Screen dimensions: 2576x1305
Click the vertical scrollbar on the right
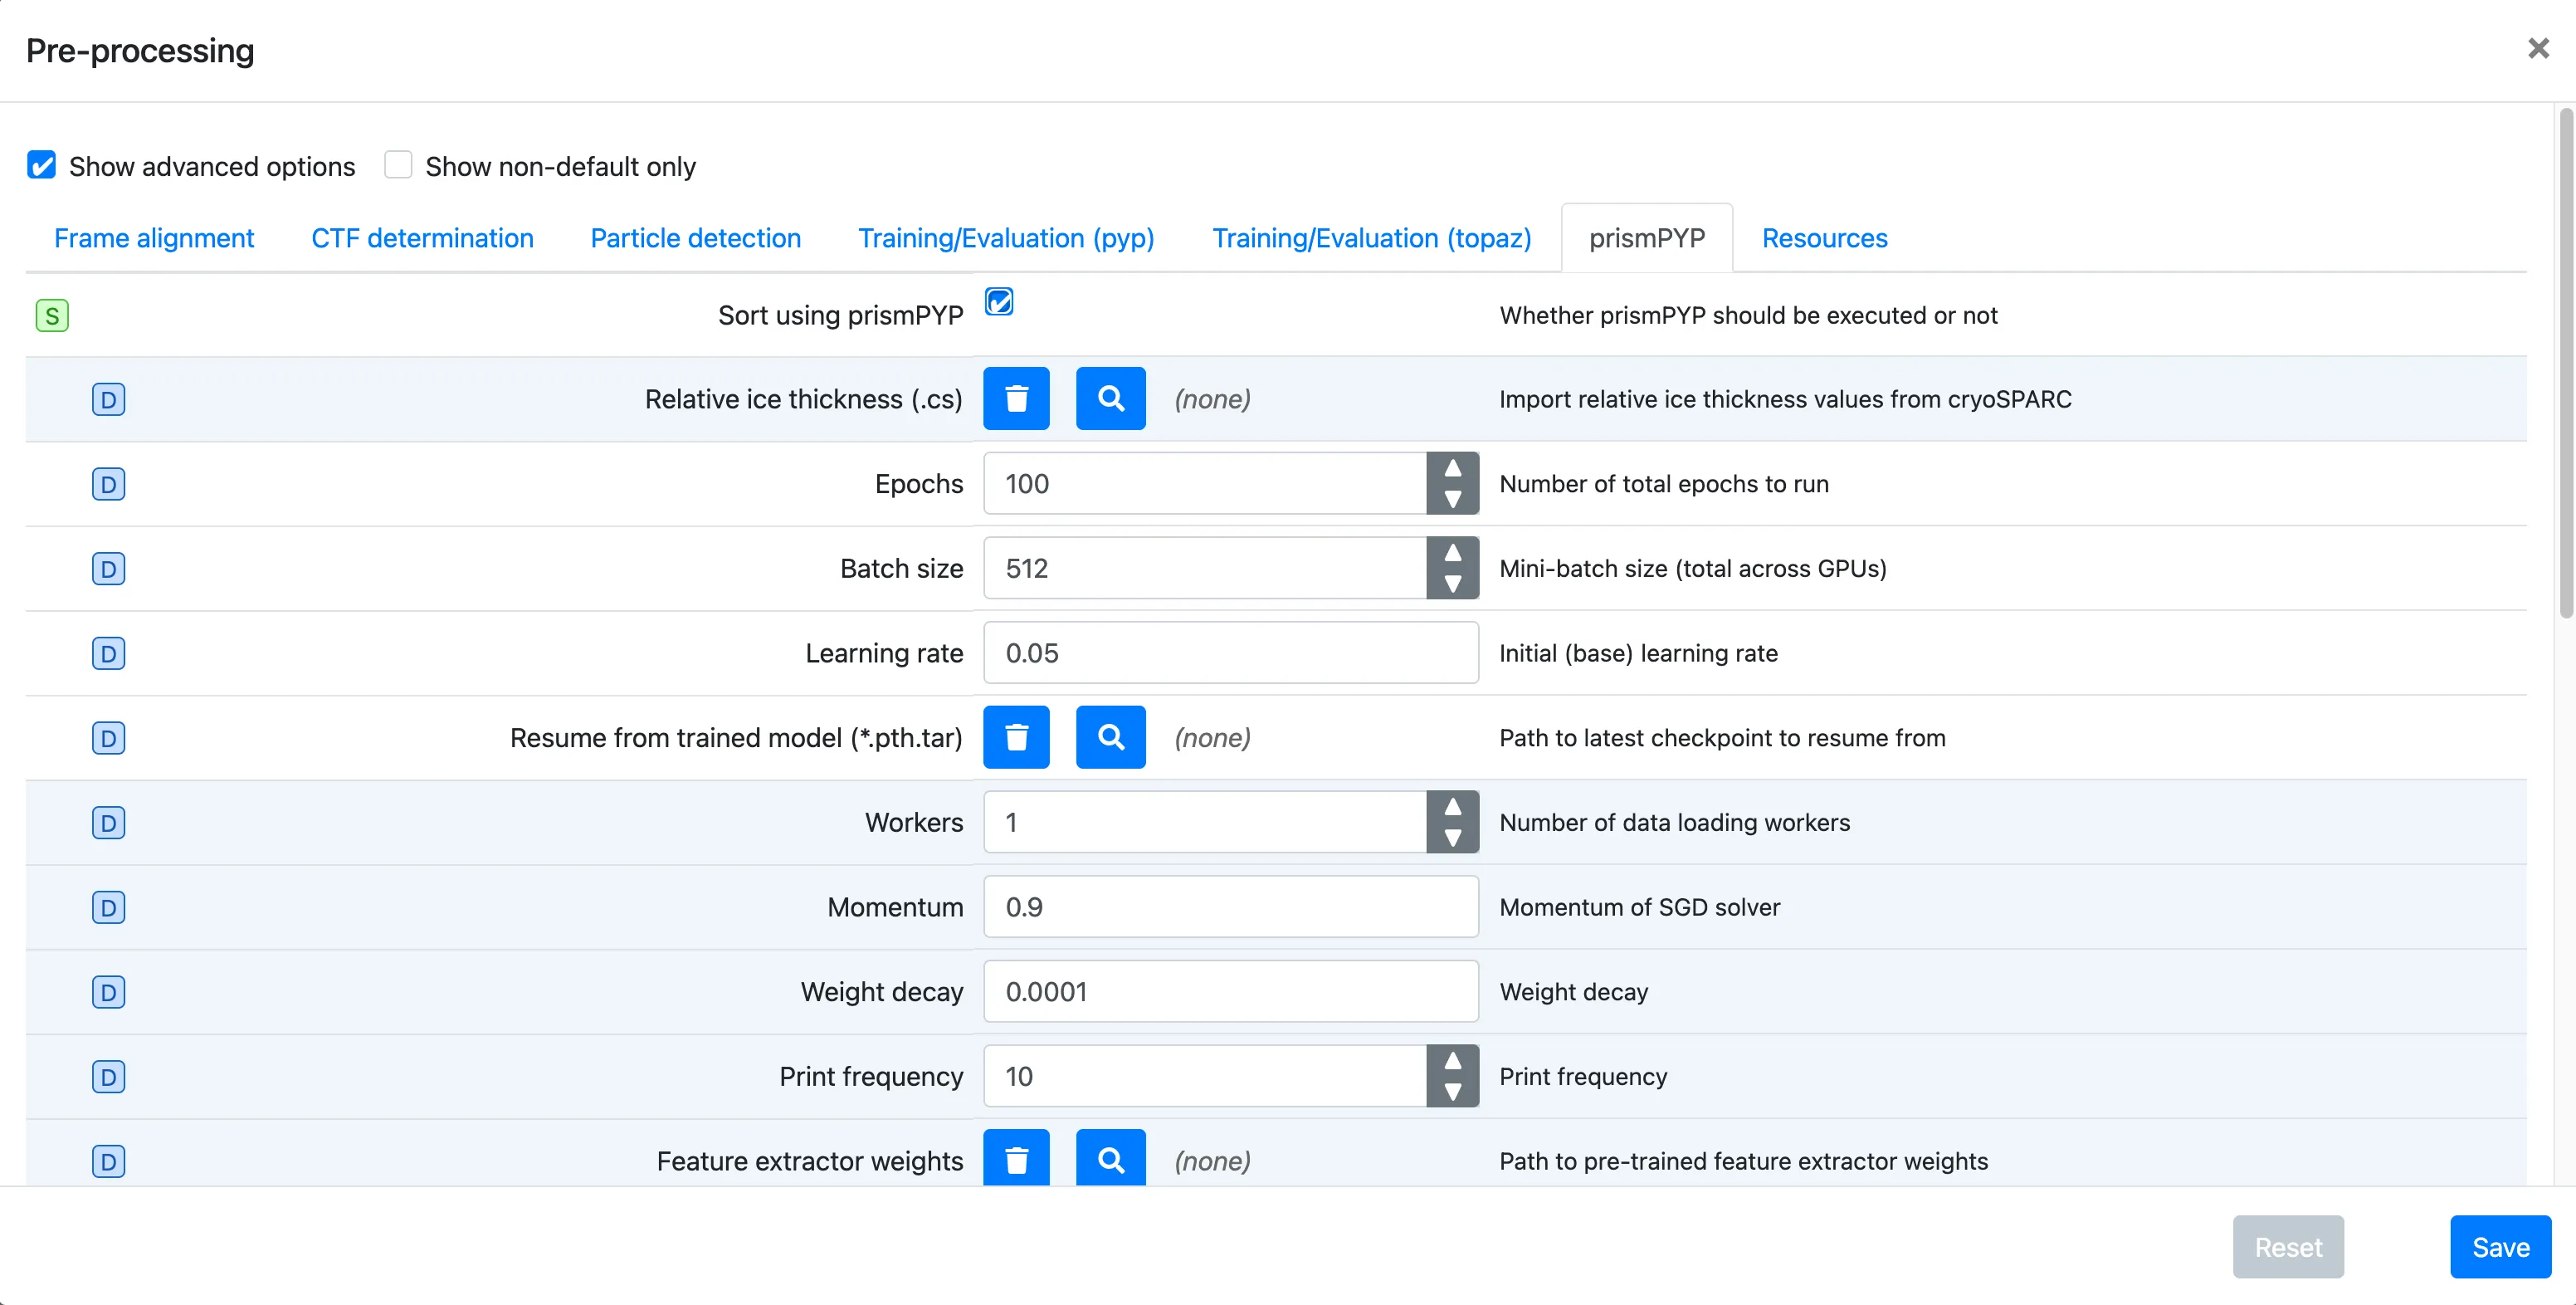(x=2565, y=365)
